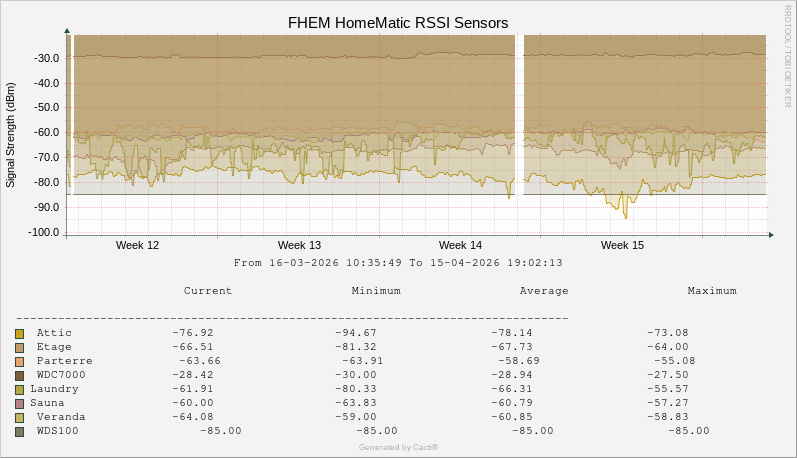This screenshot has width=797, height=458.
Task: Click the date range text below graph
Action: [398, 263]
